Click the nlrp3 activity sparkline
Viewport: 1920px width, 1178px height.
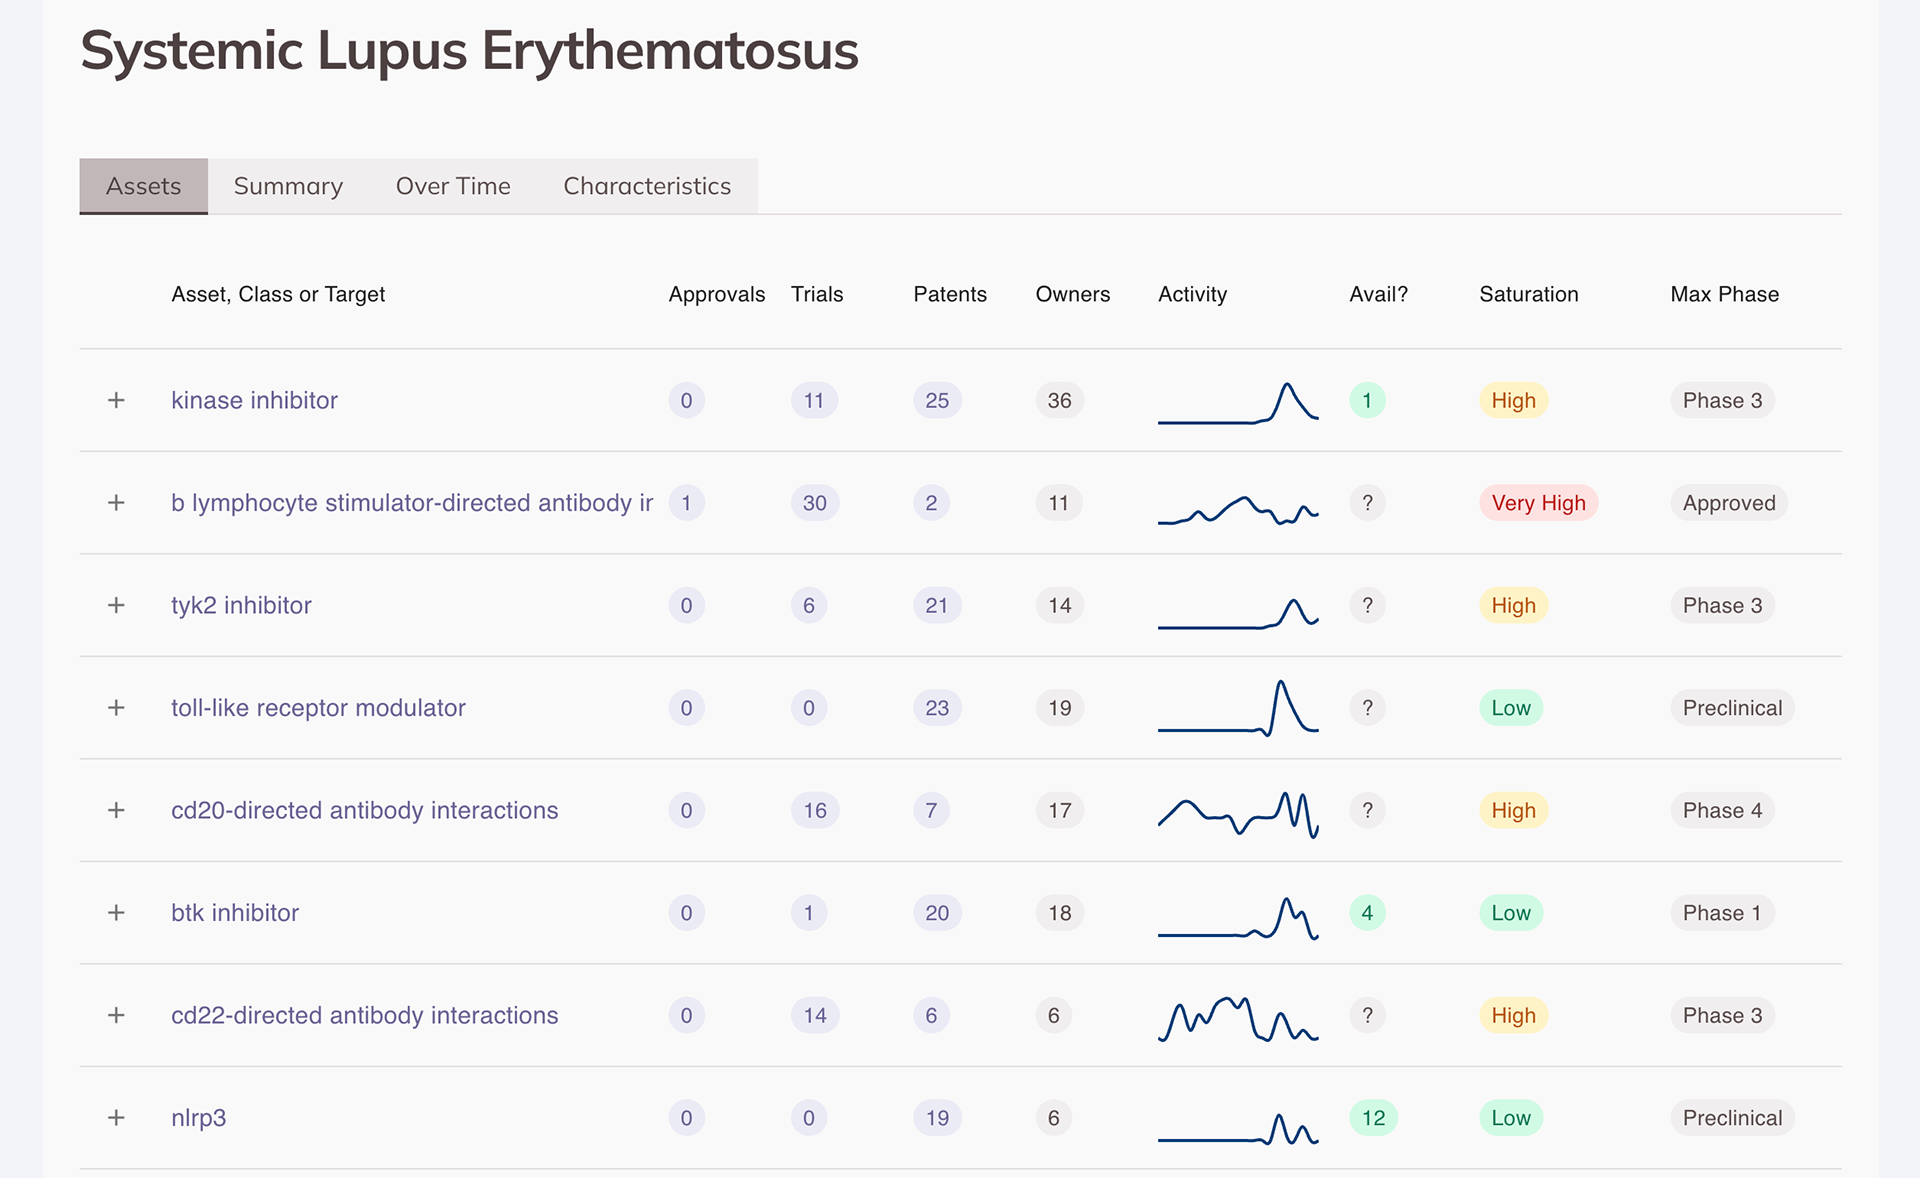1238,1129
